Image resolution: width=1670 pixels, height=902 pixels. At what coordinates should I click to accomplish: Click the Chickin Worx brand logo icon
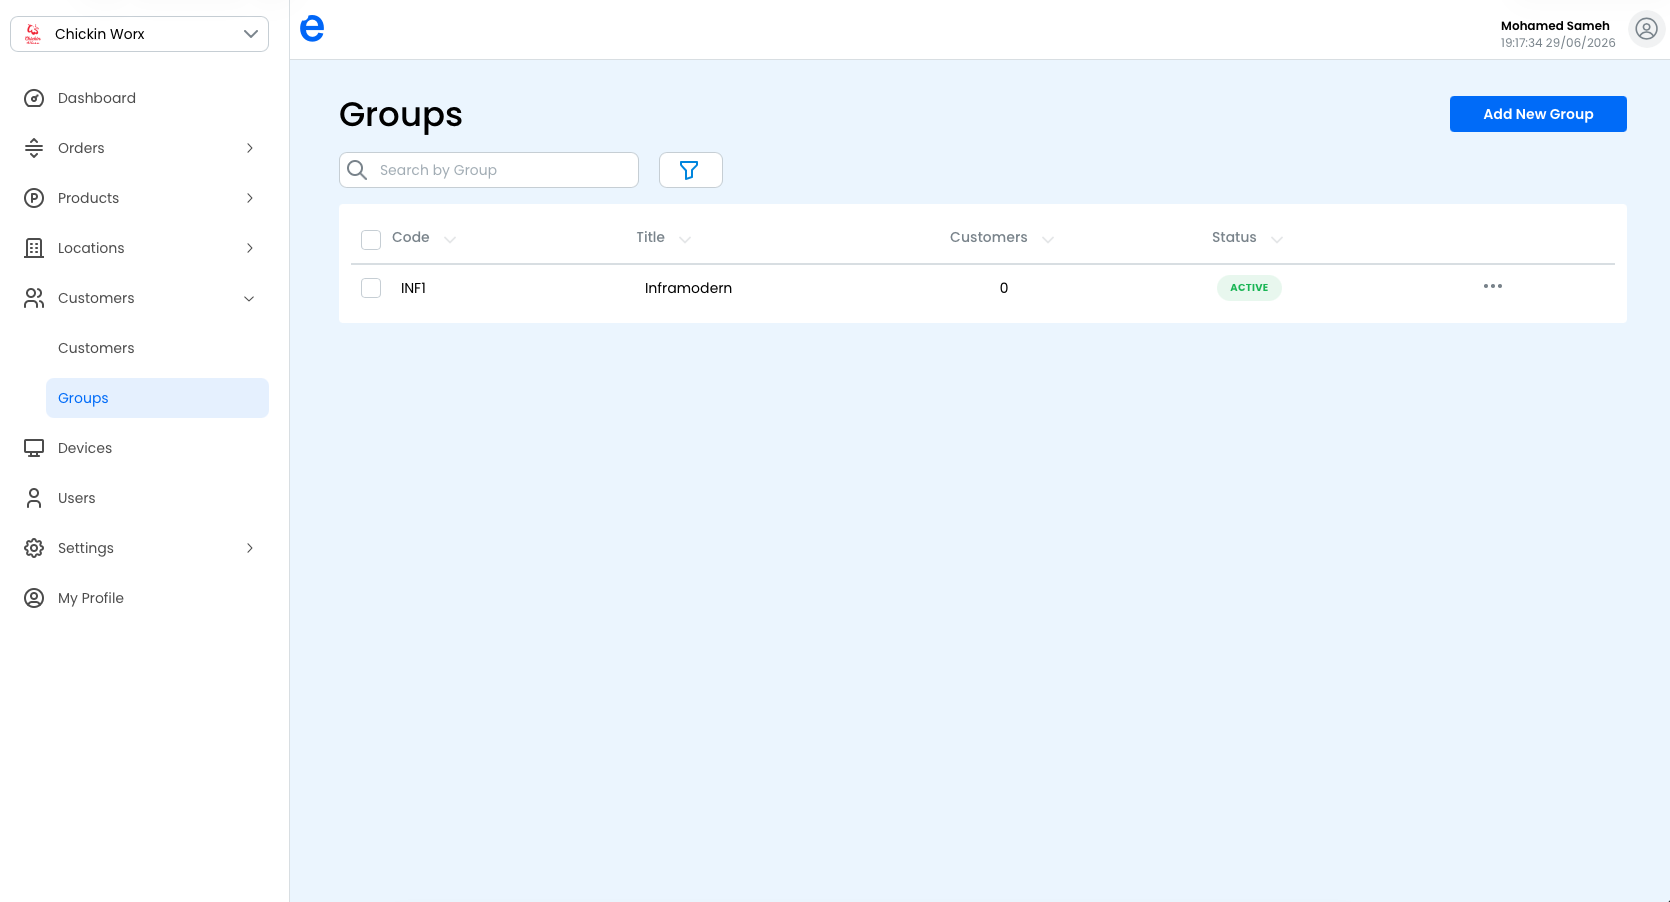point(33,34)
